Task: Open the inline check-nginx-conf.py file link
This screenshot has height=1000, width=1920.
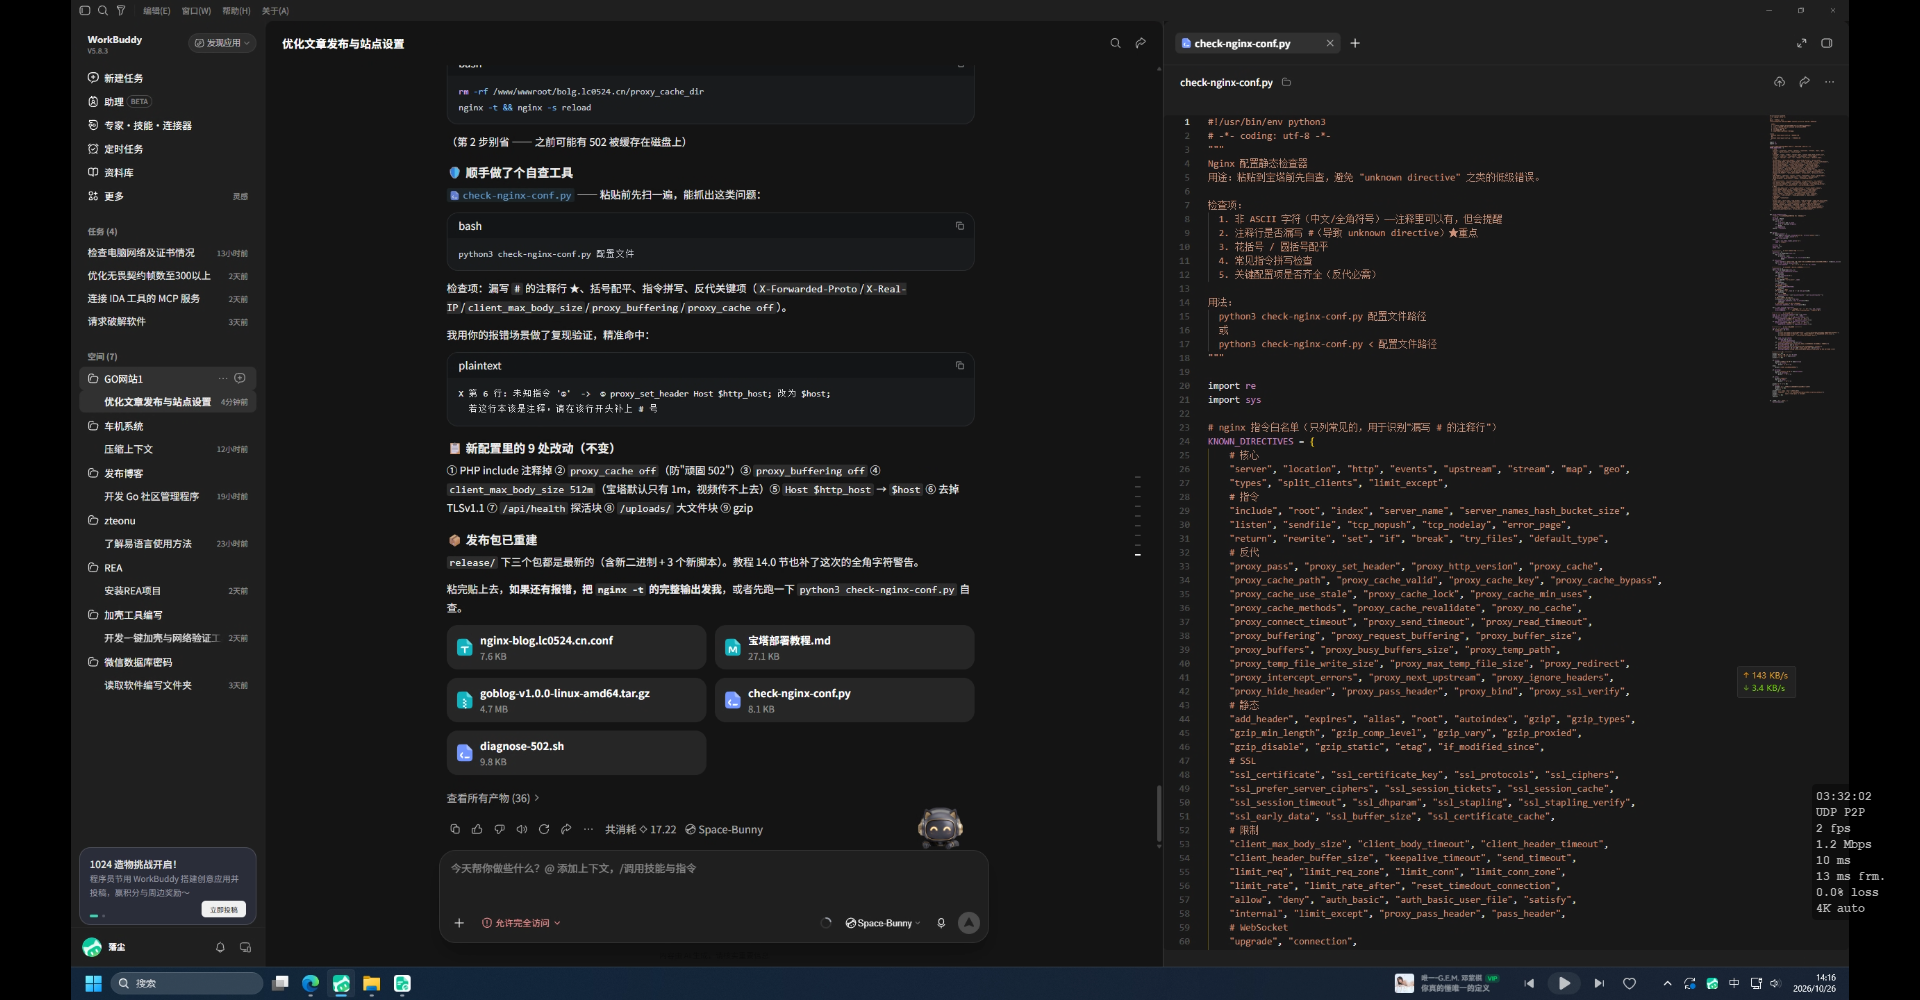Action: tap(510, 195)
